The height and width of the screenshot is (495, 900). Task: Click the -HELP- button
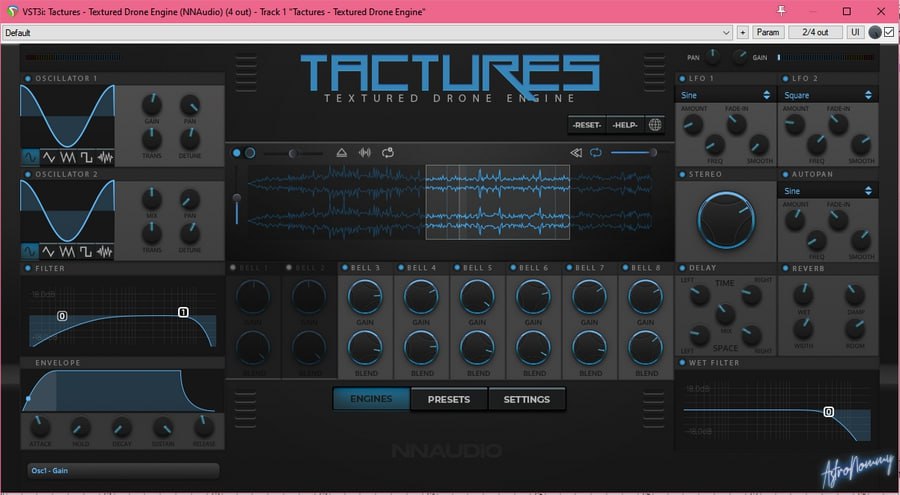click(x=626, y=125)
